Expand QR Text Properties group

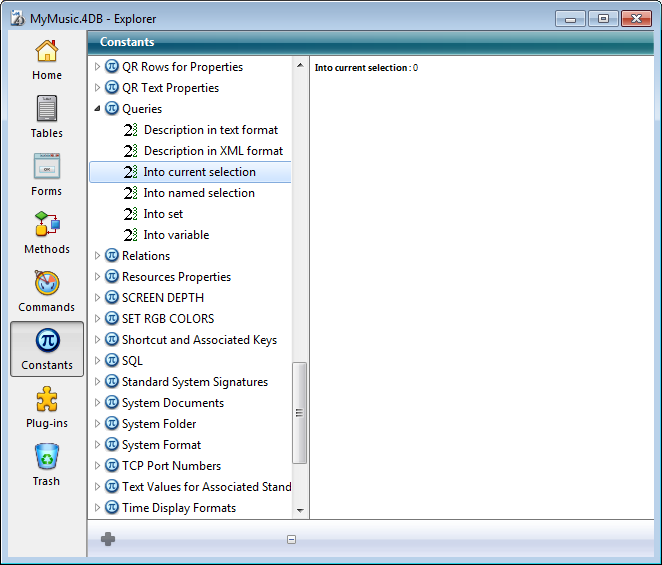[97, 88]
